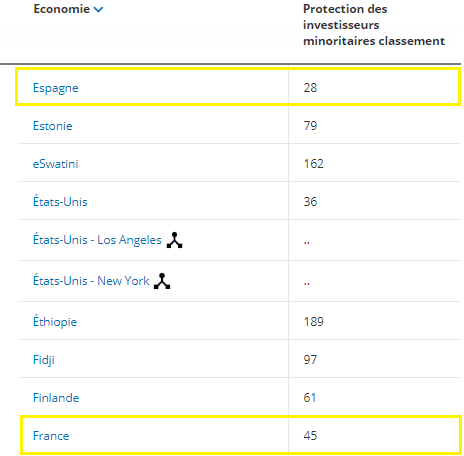
Task: Click the Economie column header
Action: point(62,9)
